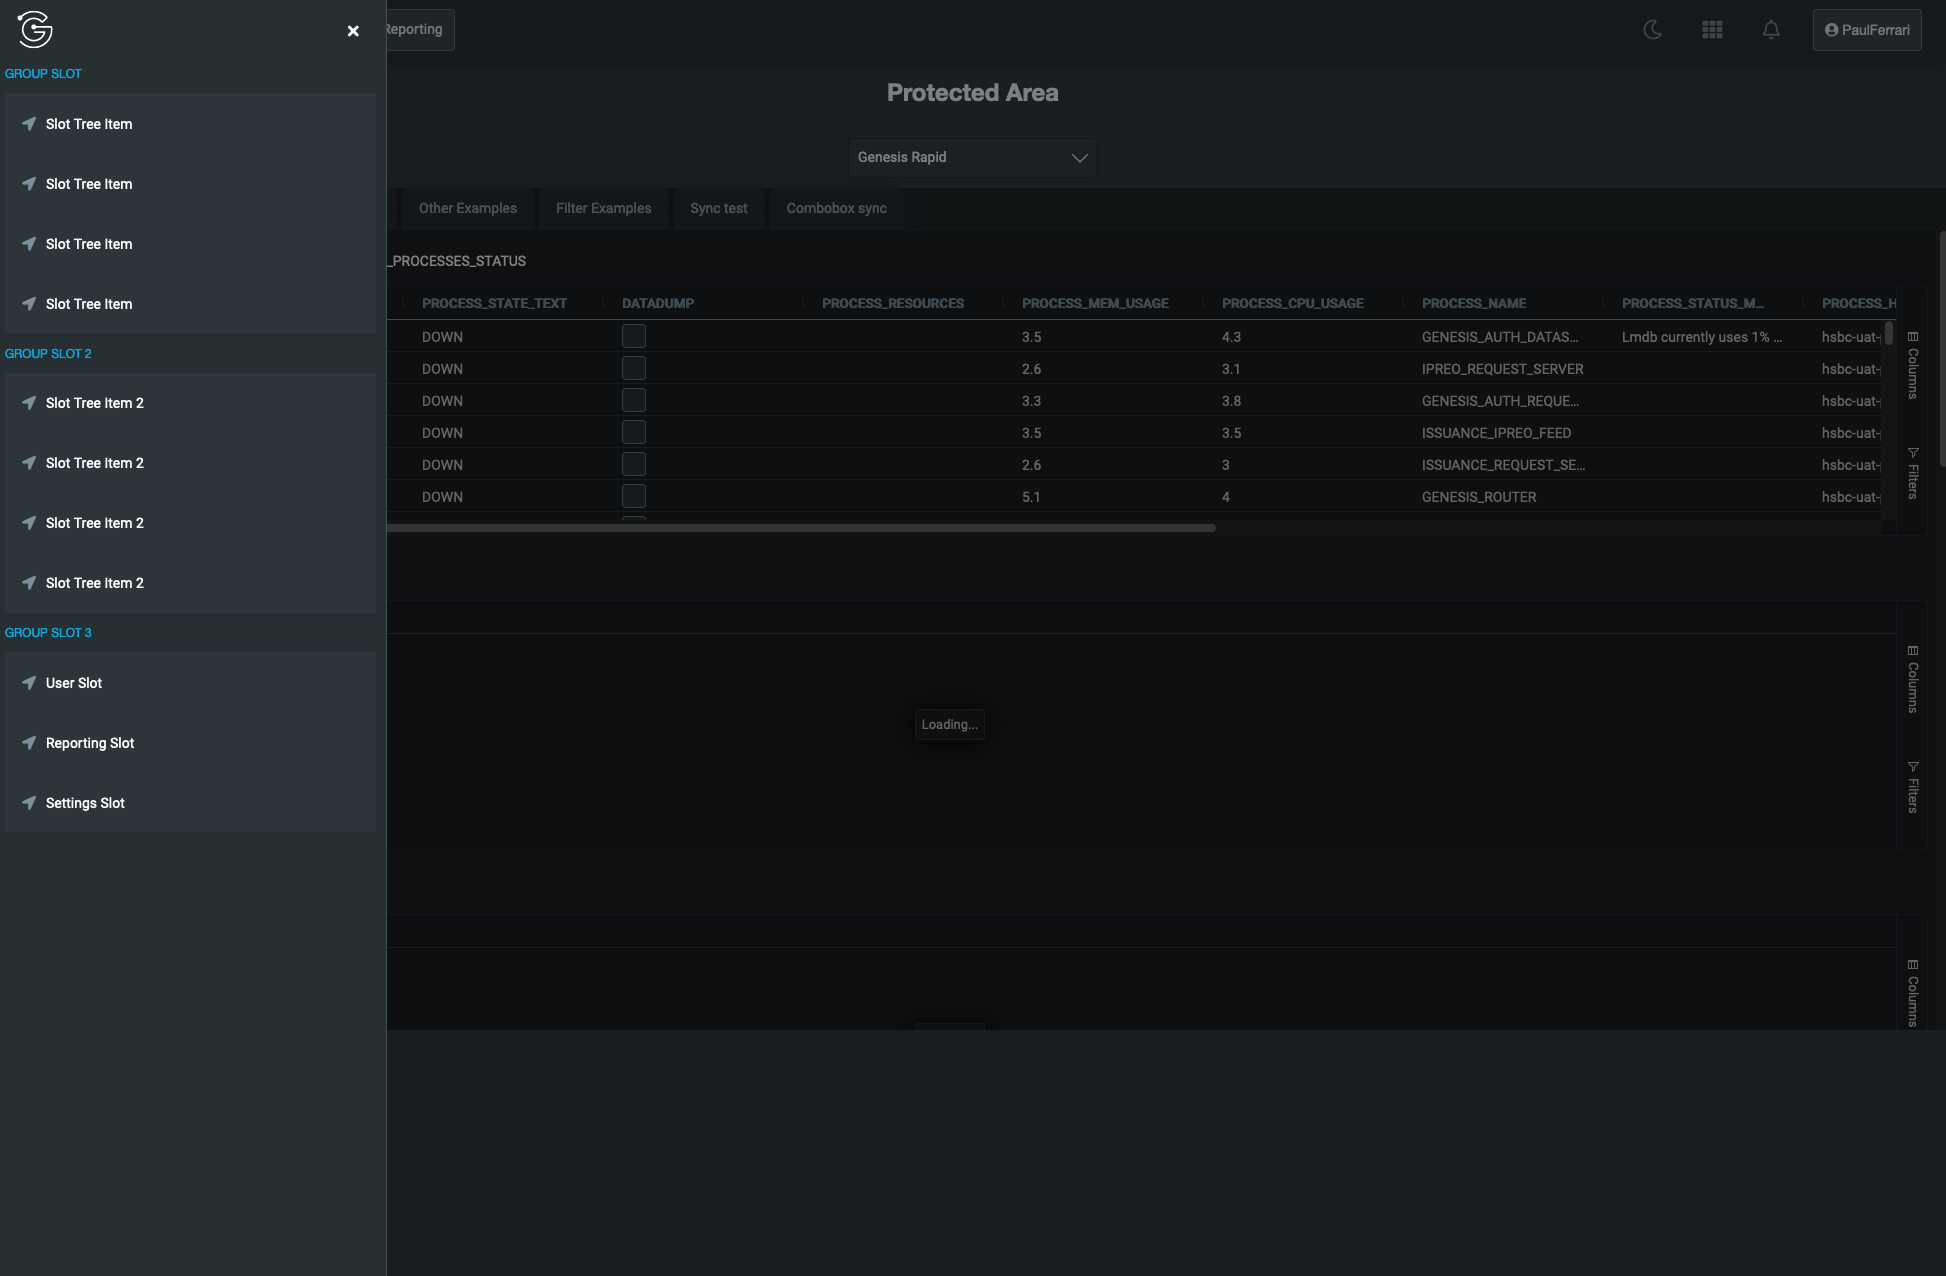
Task: Click CPU usage value 4.3
Action: click(1231, 337)
